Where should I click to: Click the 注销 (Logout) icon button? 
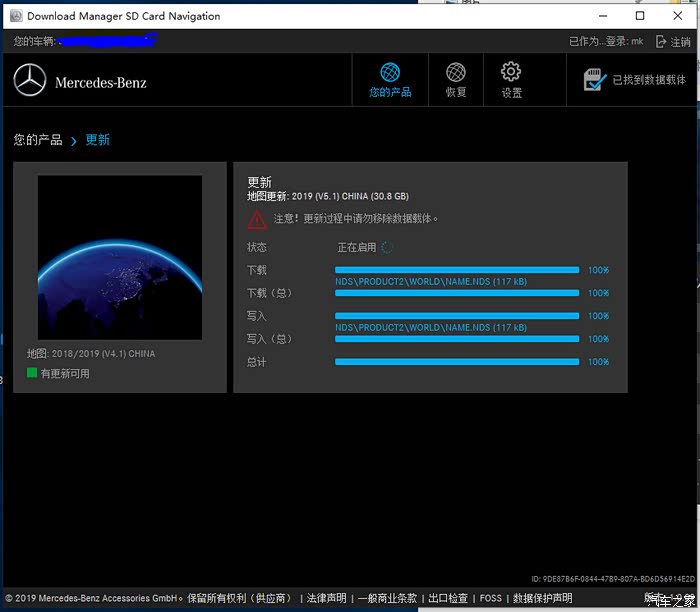[661, 42]
